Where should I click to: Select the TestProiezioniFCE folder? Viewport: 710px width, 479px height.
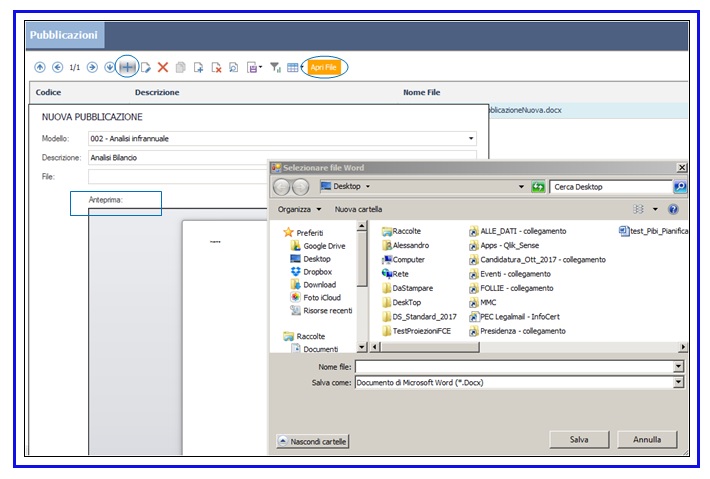point(417,331)
